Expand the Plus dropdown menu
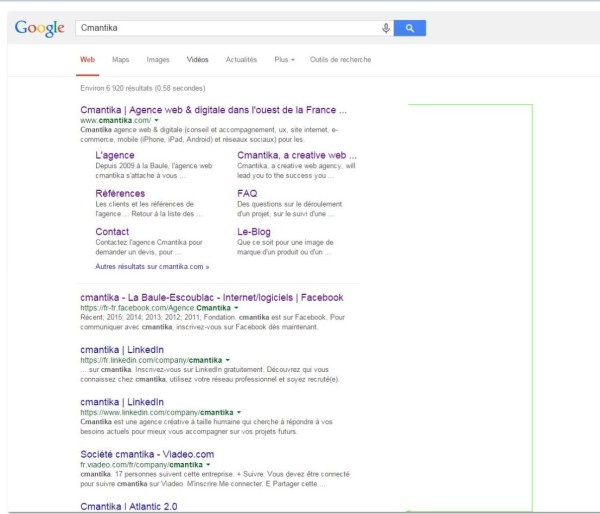Viewport: 600px width, 514px height. (284, 59)
